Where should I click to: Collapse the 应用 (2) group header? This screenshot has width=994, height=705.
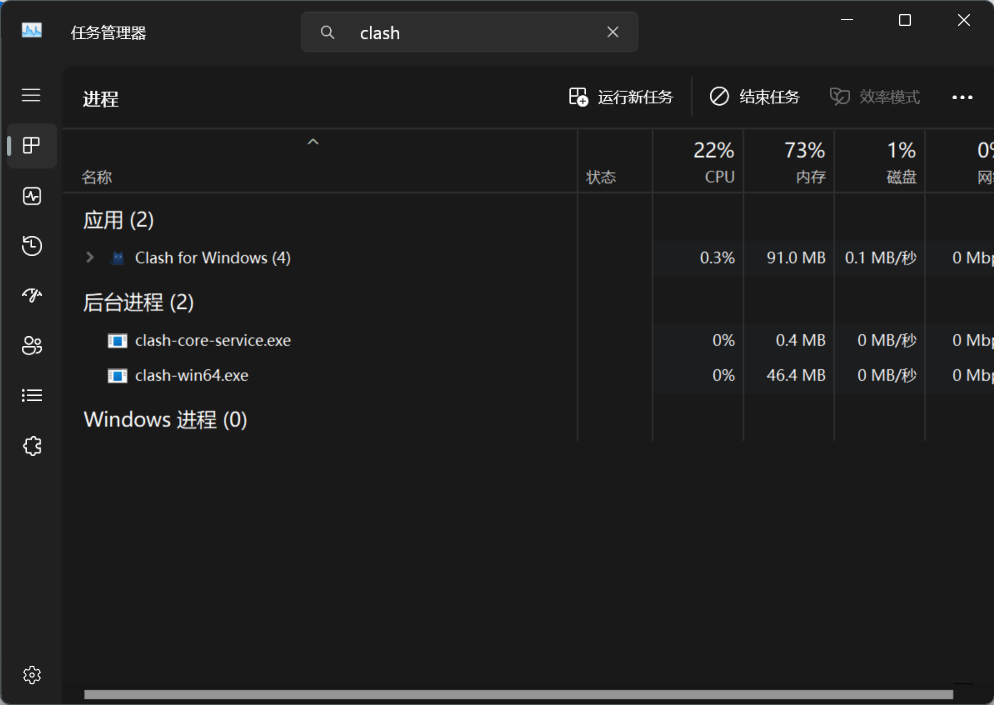[119, 220]
